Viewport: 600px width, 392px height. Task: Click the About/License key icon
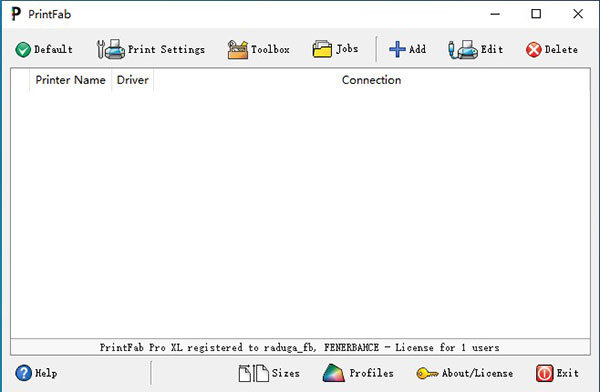point(427,373)
